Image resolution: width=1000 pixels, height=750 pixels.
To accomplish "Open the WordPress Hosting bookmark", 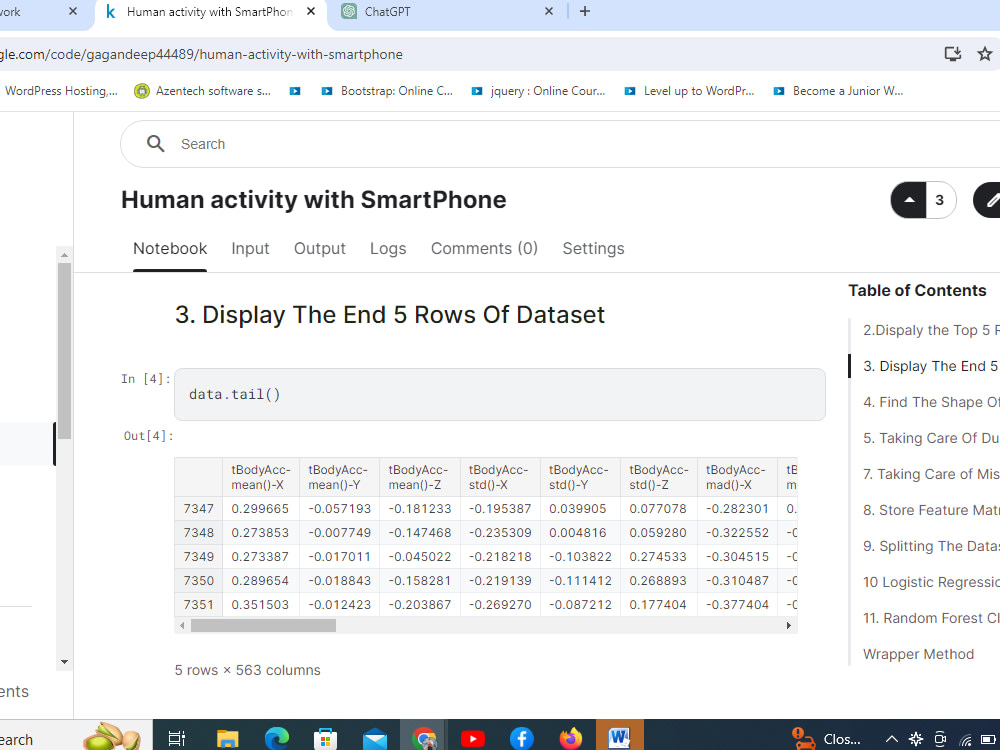I will coord(61,91).
